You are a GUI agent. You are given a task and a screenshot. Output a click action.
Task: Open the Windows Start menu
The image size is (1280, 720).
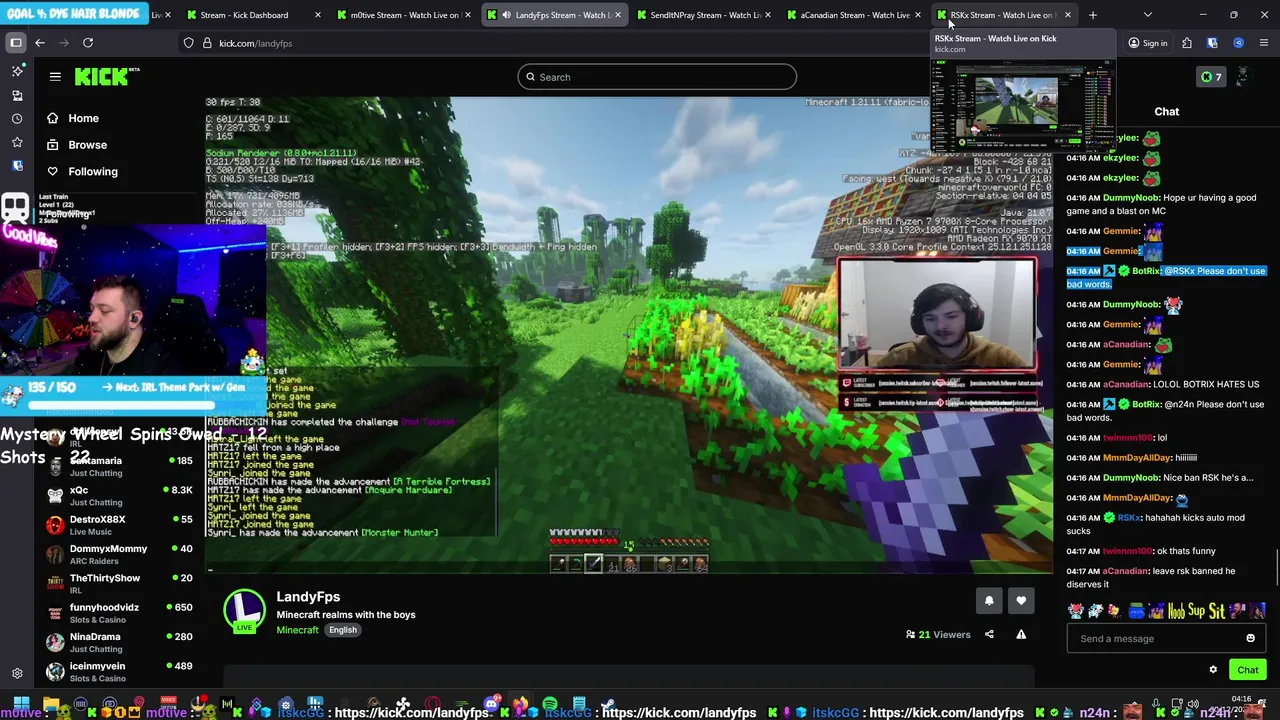tap(20, 703)
